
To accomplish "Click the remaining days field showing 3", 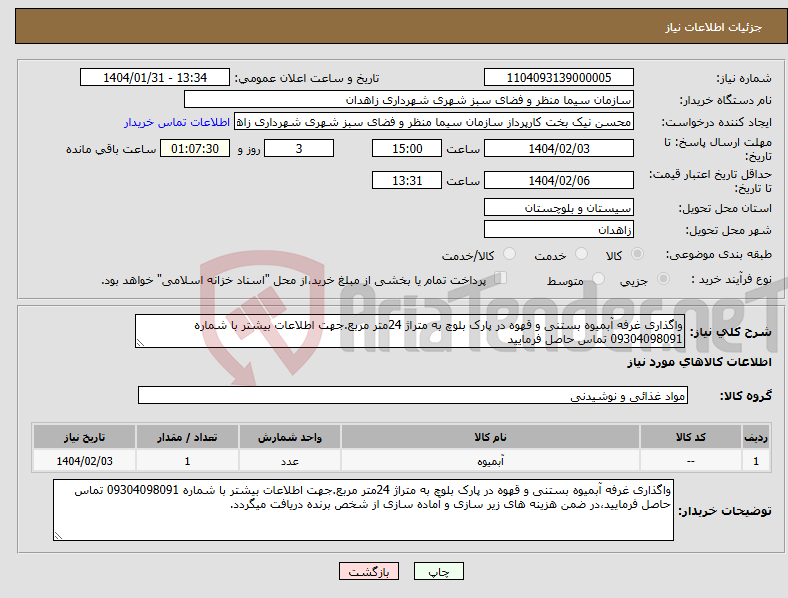I will 299,149.
